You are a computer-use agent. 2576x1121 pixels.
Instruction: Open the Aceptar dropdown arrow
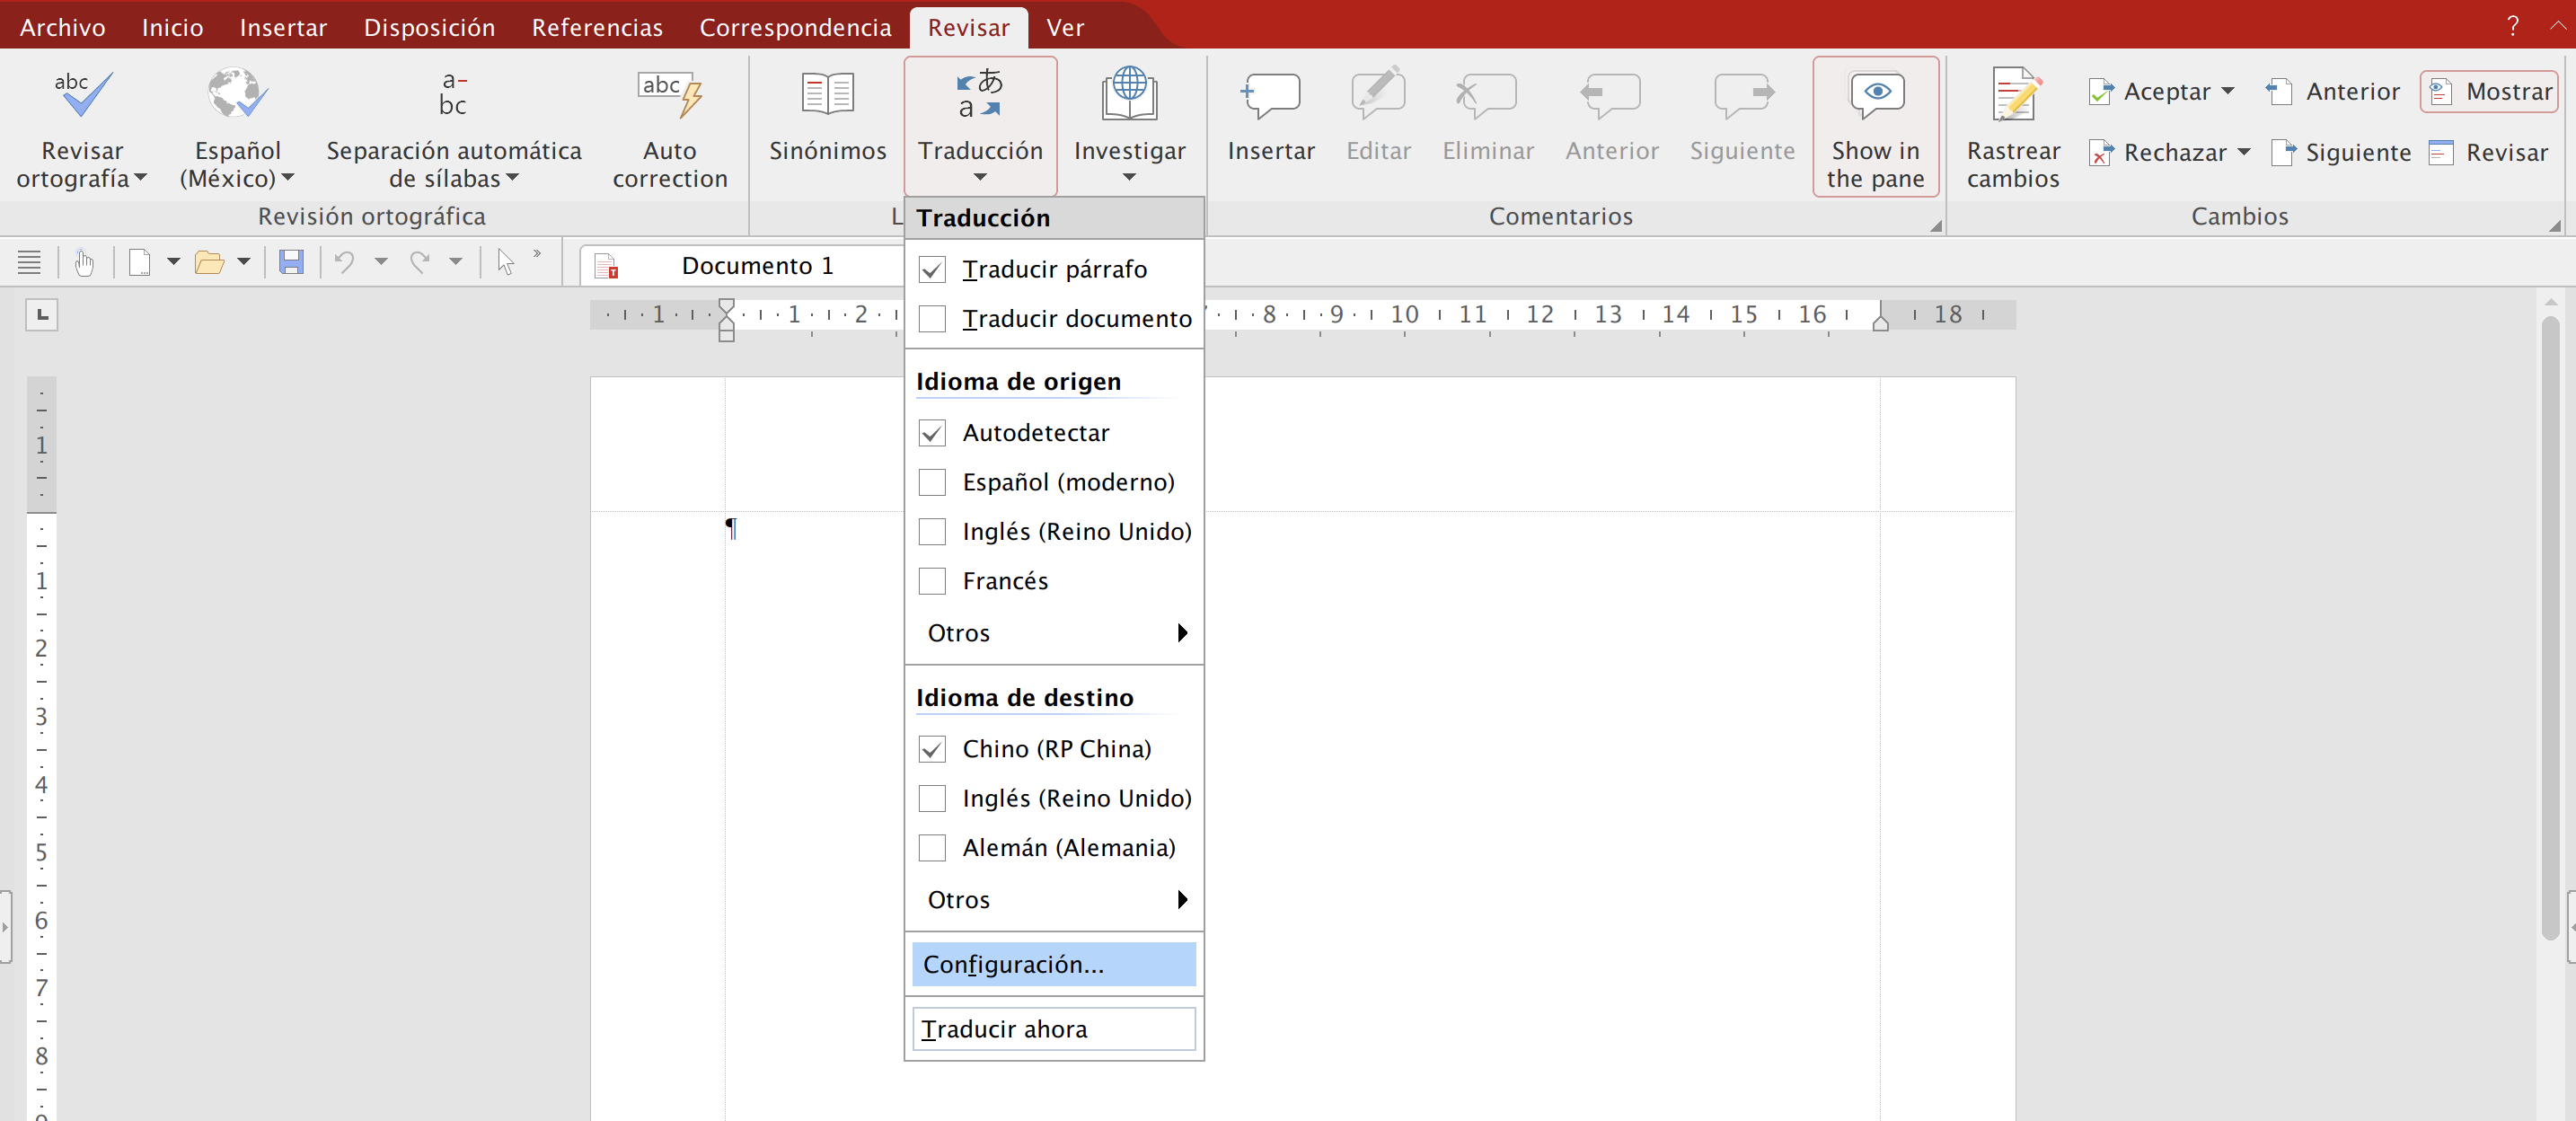click(x=2228, y=91)
